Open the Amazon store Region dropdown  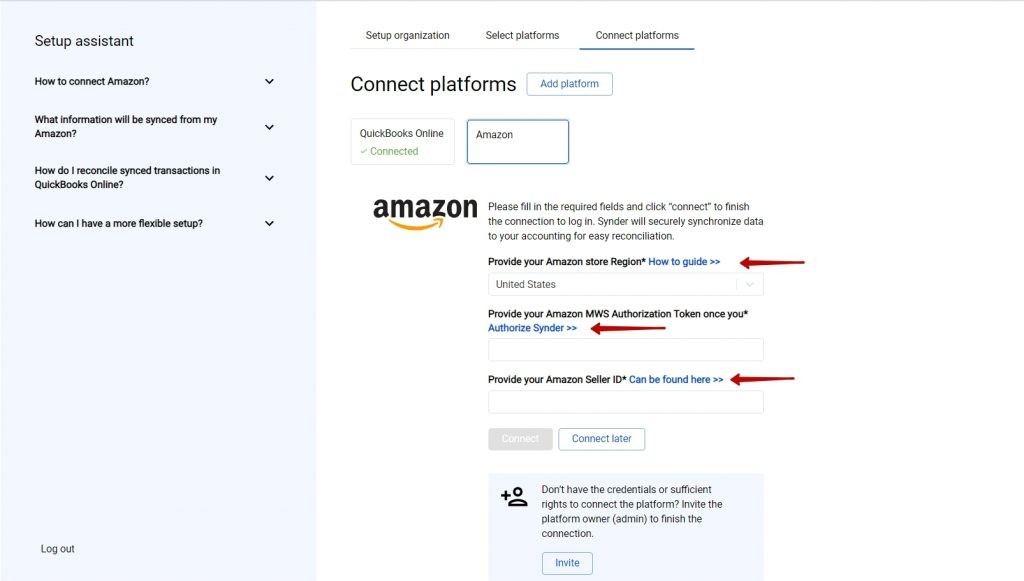[626, 285]
